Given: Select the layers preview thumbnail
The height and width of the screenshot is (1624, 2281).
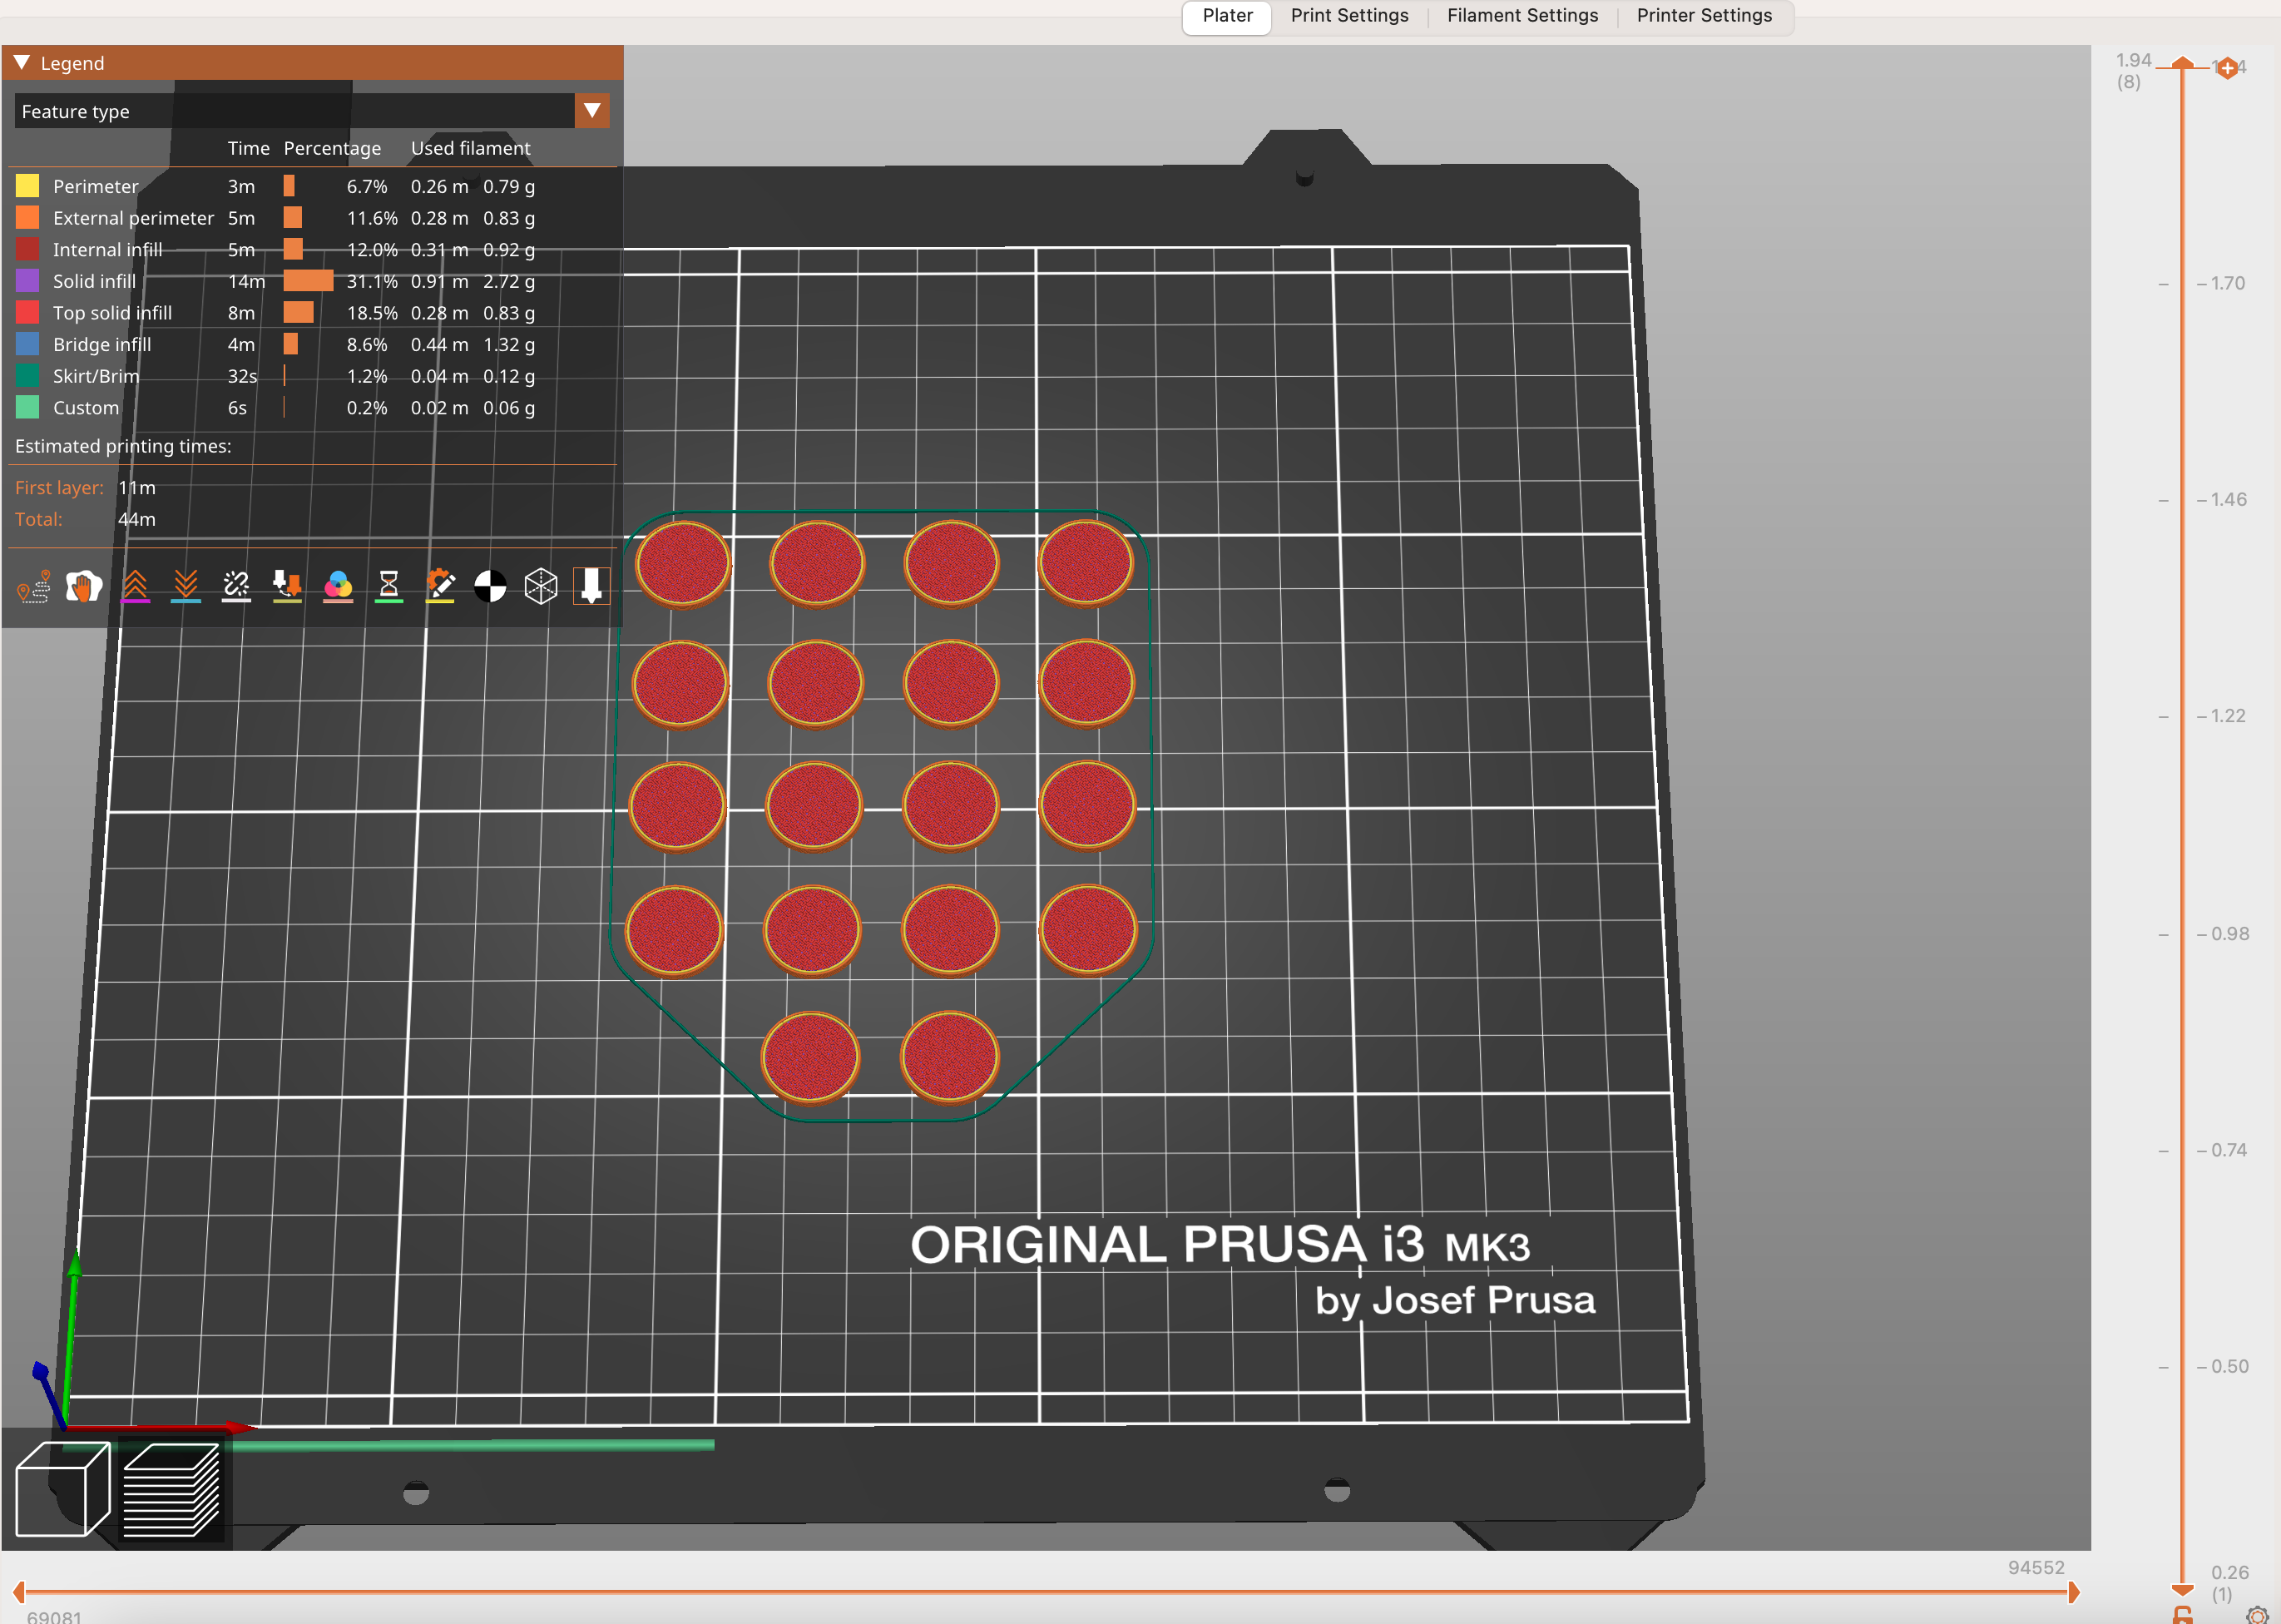Looking at the screenshot, I should (171, 1488).
